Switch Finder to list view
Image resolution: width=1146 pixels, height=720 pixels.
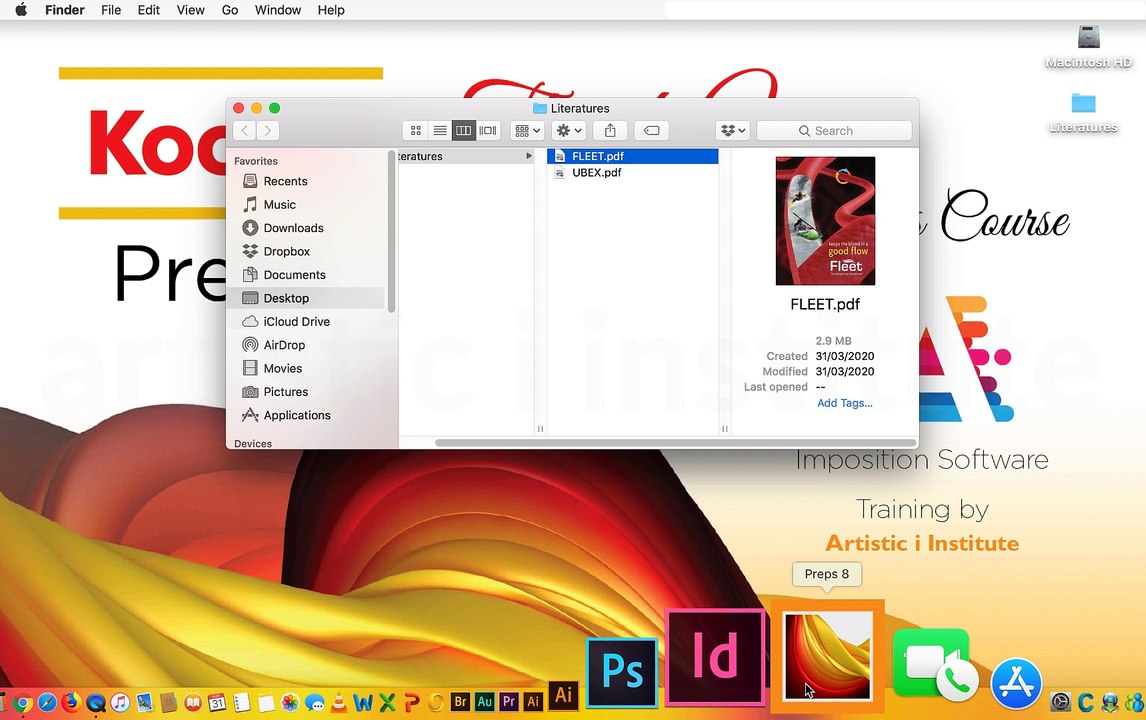440,131
